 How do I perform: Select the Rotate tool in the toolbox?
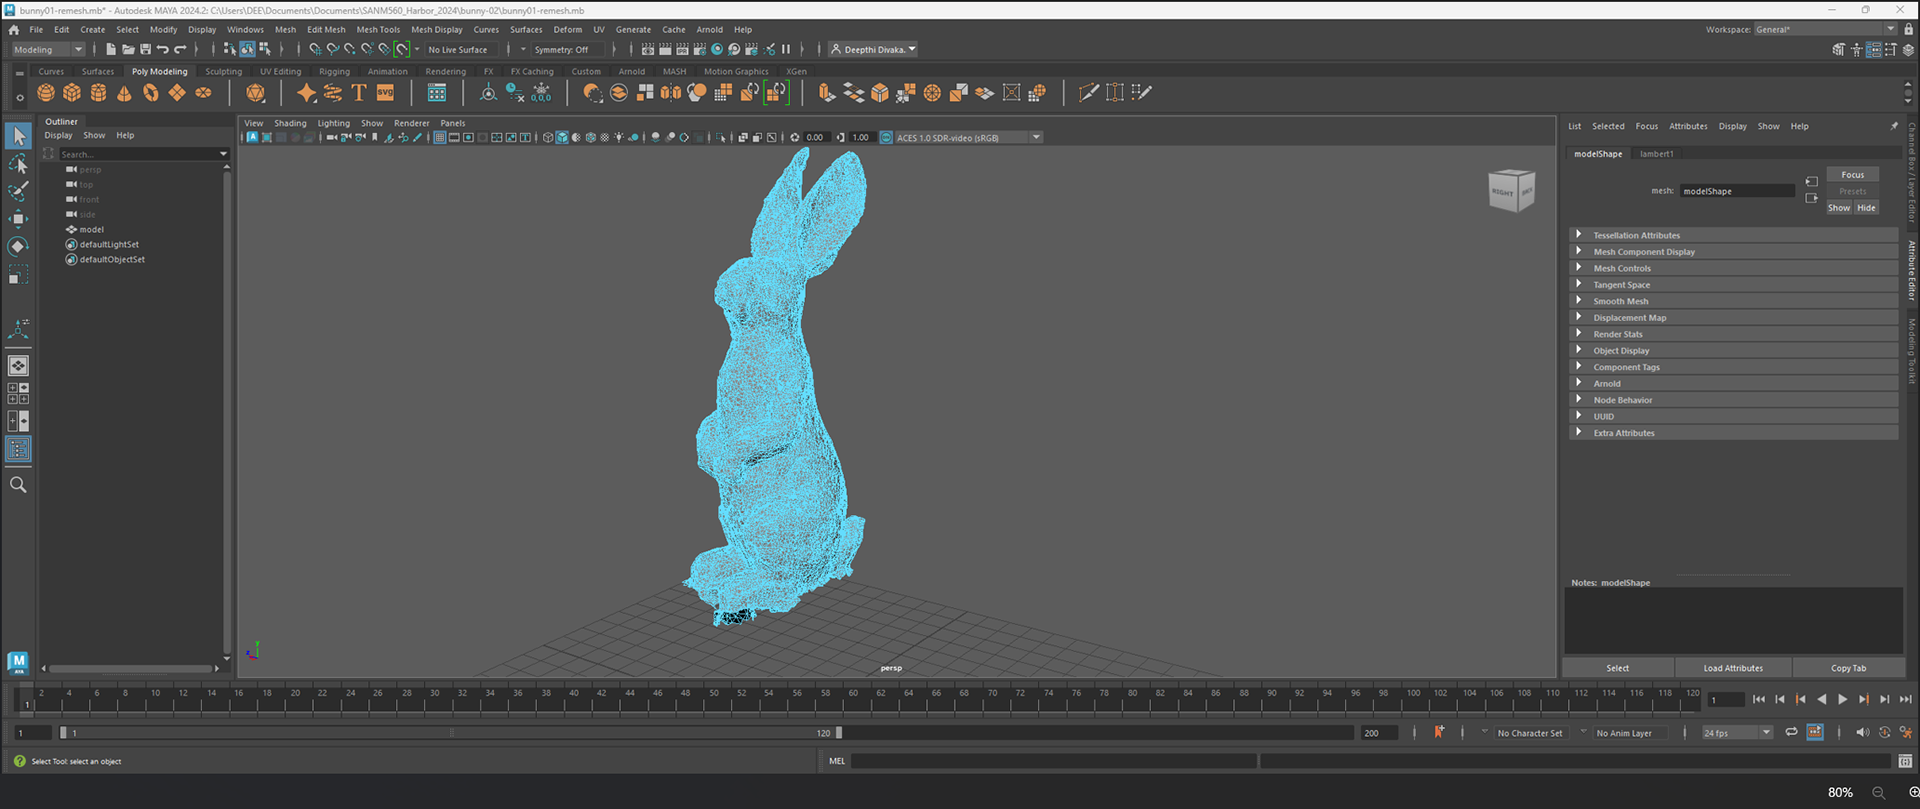click(x=18, y=246)
